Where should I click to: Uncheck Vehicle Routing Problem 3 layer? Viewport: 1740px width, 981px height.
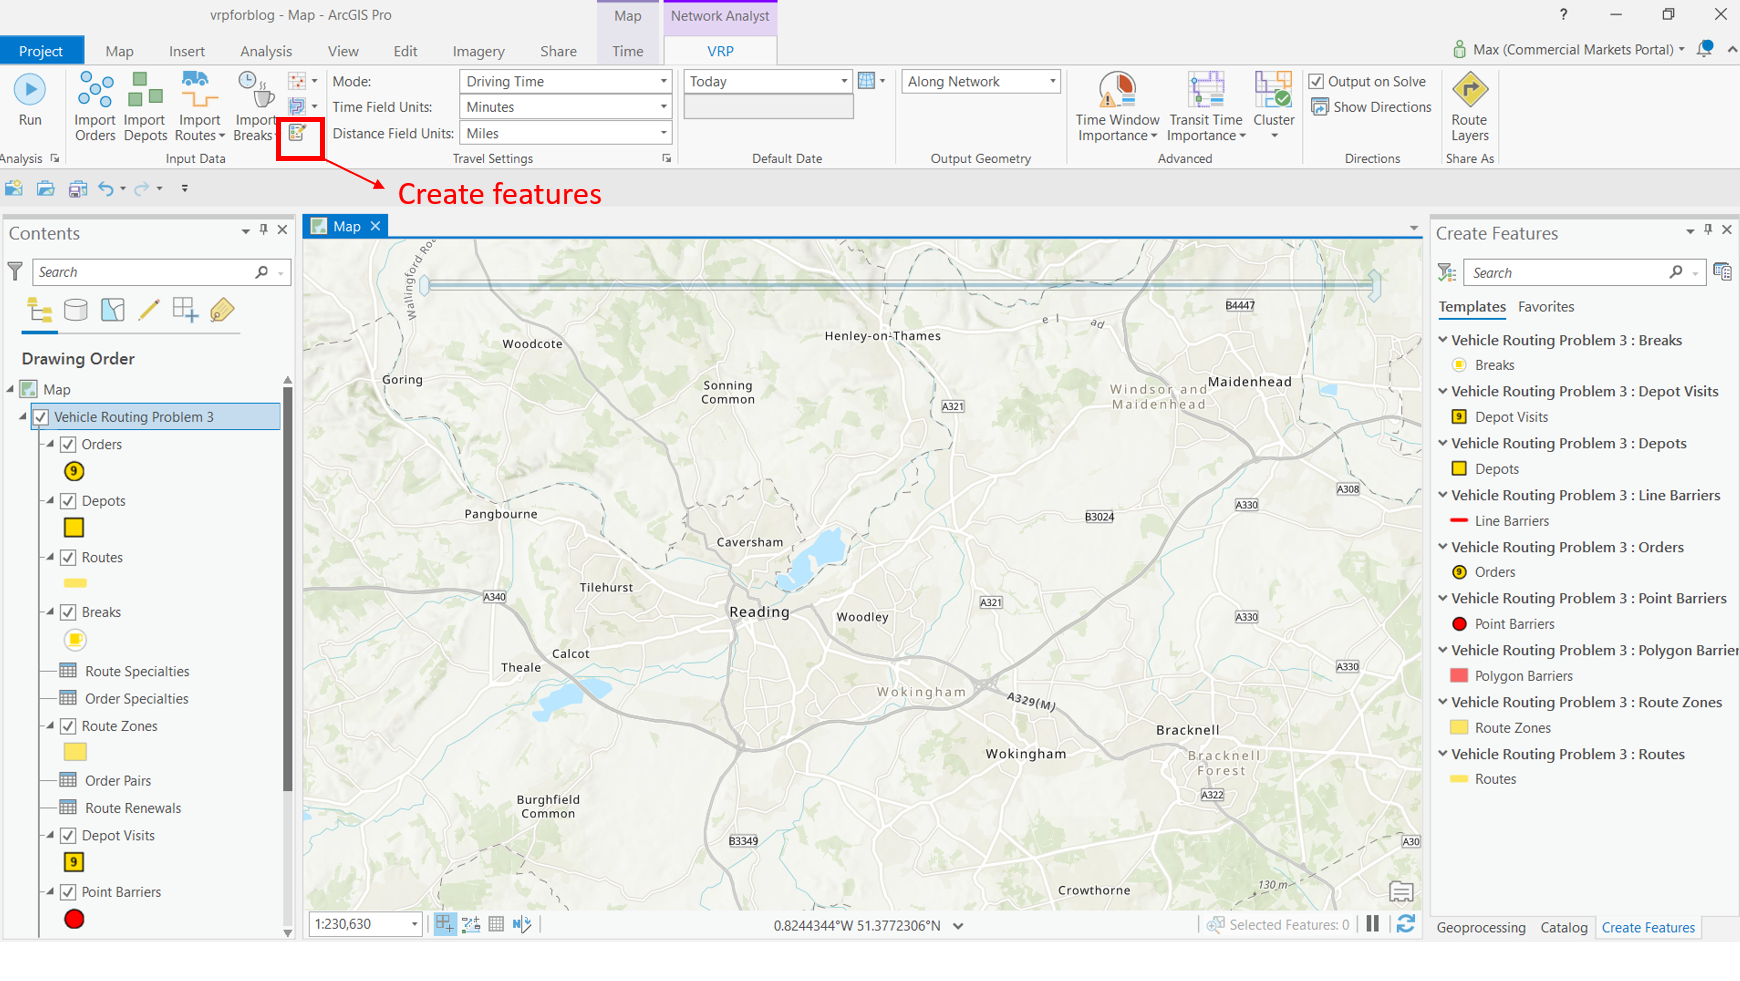[41, 417]
